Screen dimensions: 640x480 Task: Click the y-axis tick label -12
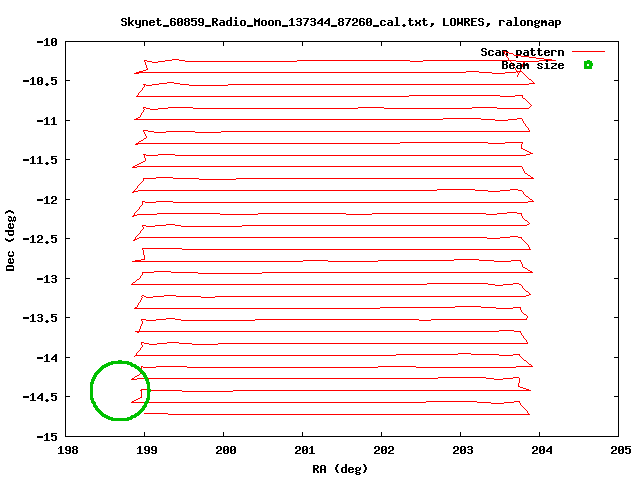coord(47,200)
